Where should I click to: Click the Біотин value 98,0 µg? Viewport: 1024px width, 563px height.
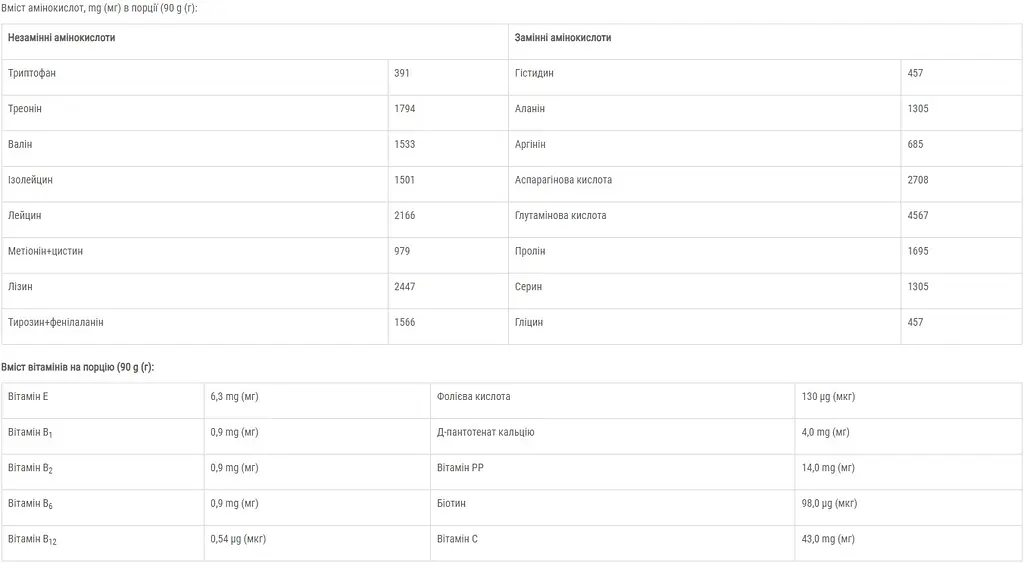(x=829, y=504)
